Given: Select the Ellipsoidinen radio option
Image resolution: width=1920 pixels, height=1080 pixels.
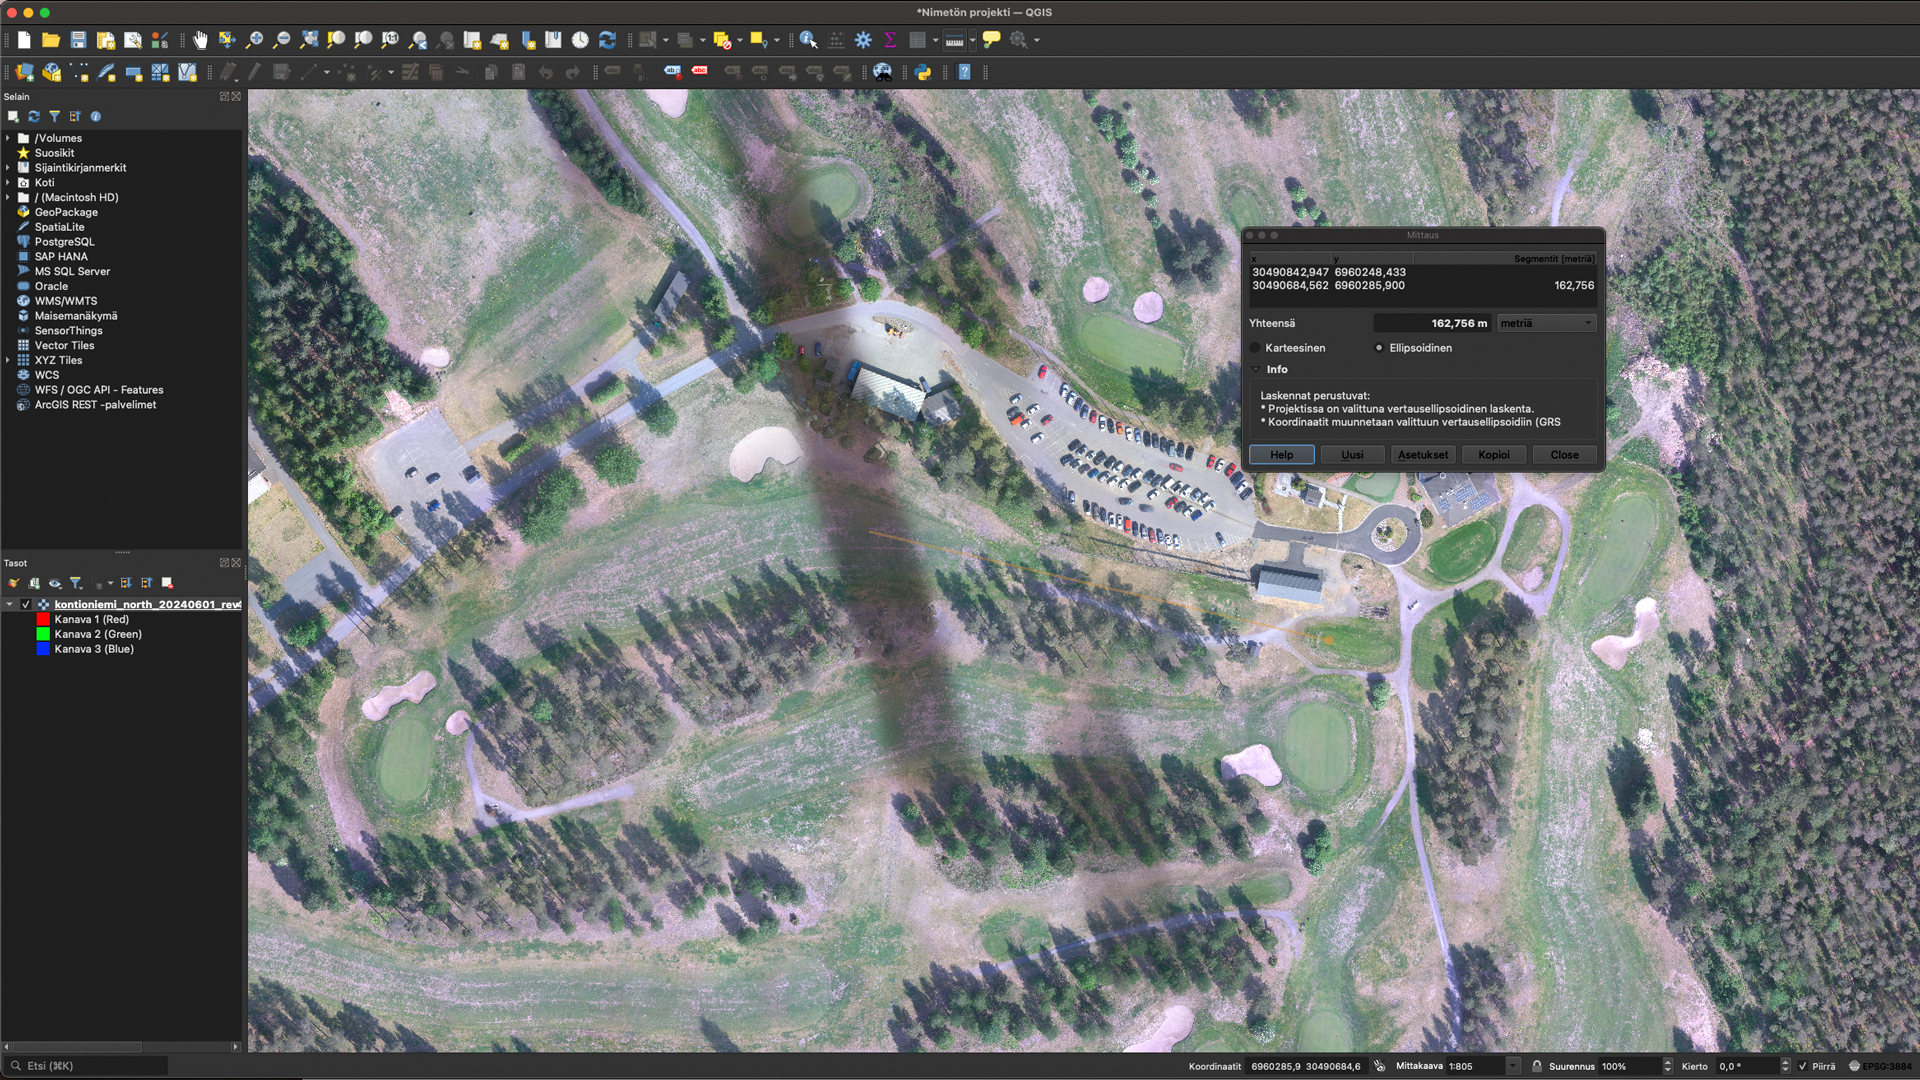Looking at the screenshot, I should 1379,348.
